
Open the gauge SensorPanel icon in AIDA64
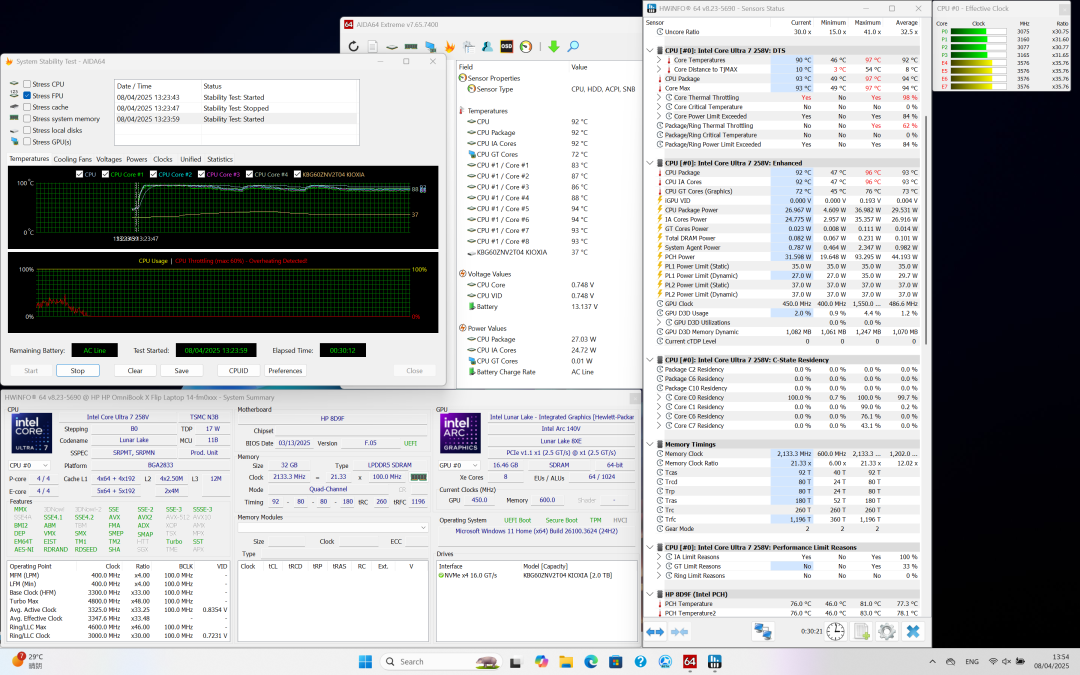click(526, 46)
